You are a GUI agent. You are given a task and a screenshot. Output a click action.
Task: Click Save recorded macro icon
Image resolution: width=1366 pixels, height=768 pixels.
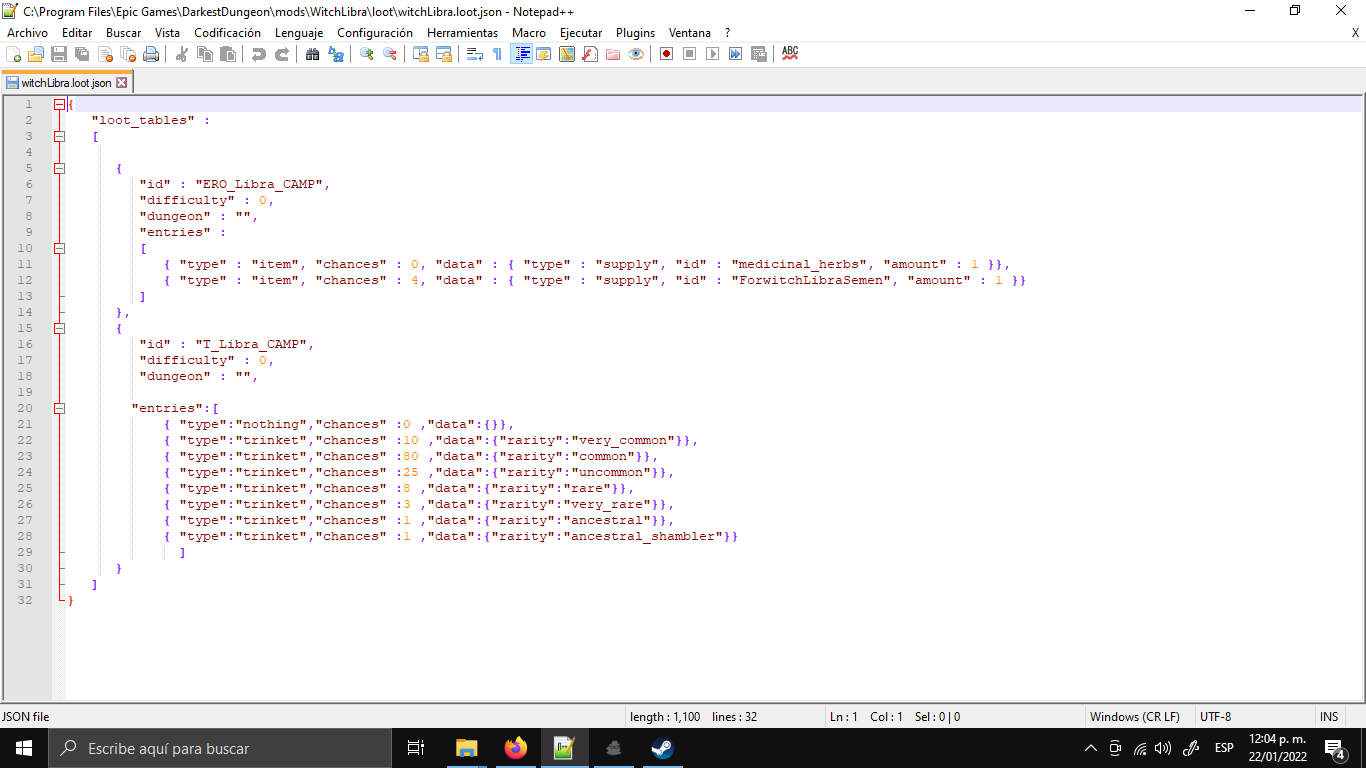pos(759,54)
